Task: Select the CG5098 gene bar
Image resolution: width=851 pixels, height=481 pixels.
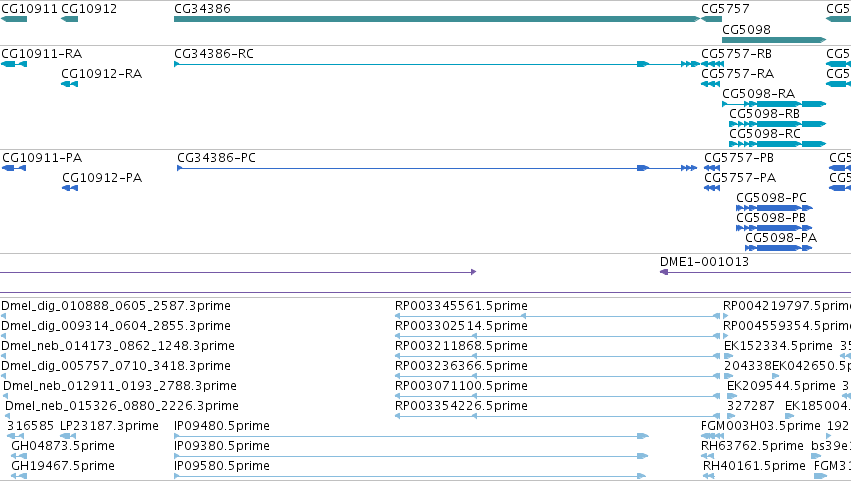Action: coord(774,40)
